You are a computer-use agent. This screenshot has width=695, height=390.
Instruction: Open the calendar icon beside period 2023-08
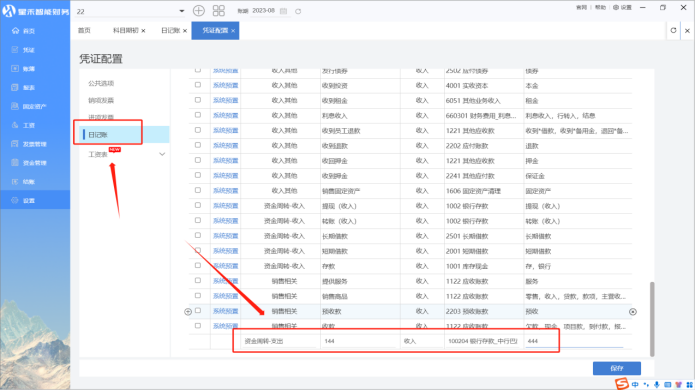tap(284, 11)
